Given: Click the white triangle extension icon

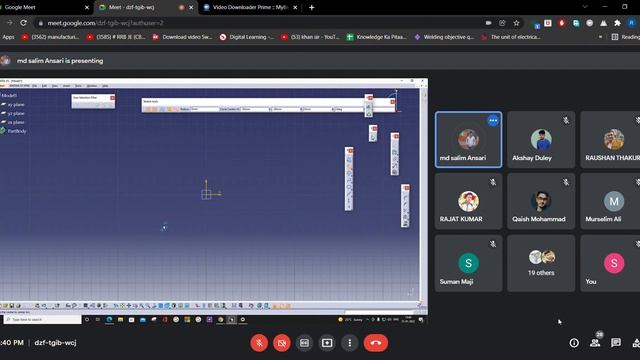Looking at the screenshot, I should 603,23.
